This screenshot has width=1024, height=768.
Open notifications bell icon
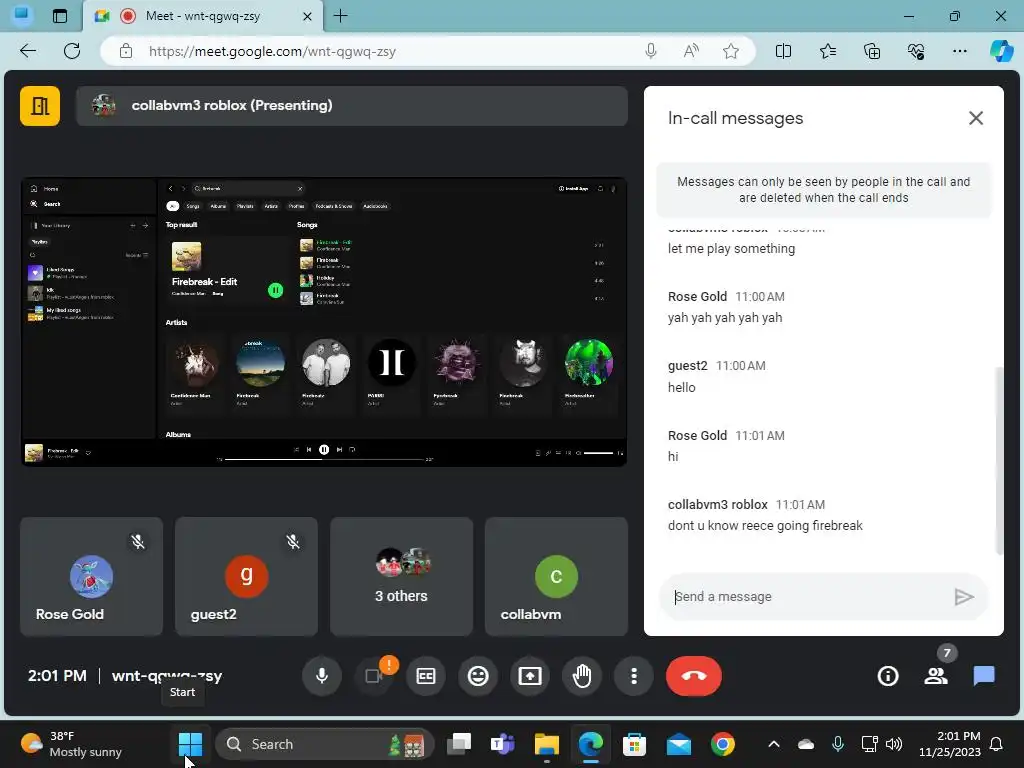click(997, 744)
